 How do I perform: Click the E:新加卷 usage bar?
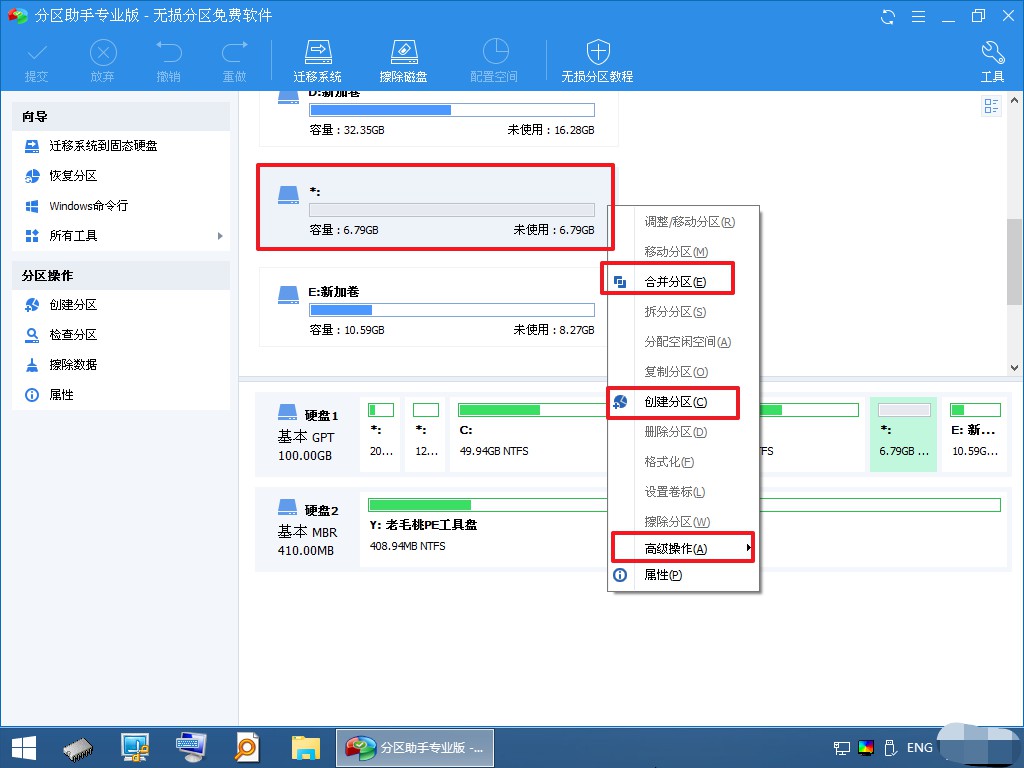pyautogui.click(x=451, y=310)
